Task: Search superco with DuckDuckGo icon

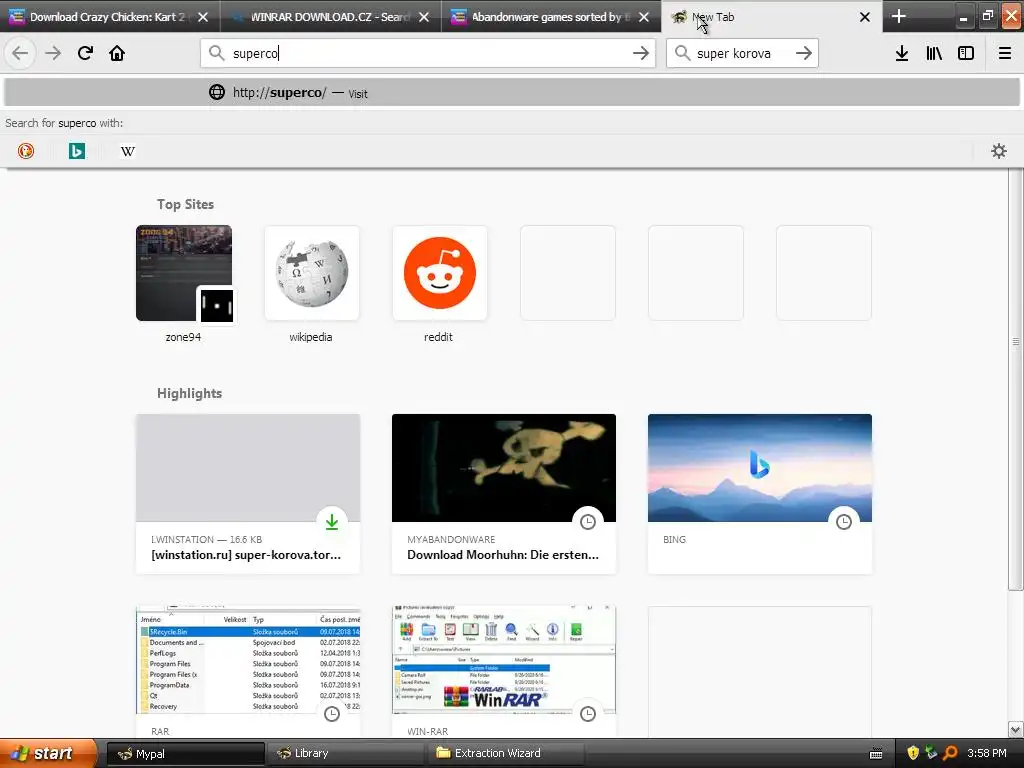Action: coord(25,151)
